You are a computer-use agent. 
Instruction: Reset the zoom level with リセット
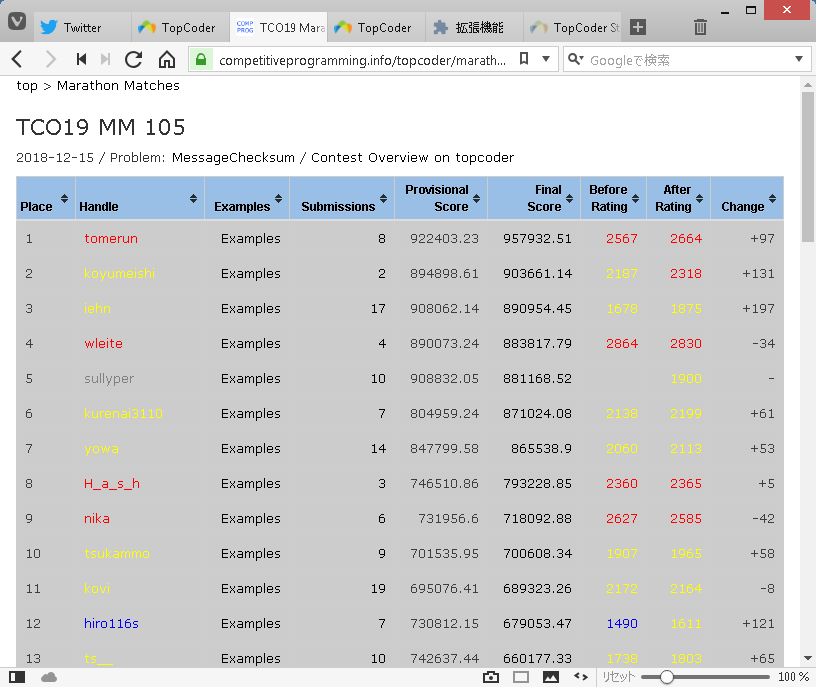[618, 677]
